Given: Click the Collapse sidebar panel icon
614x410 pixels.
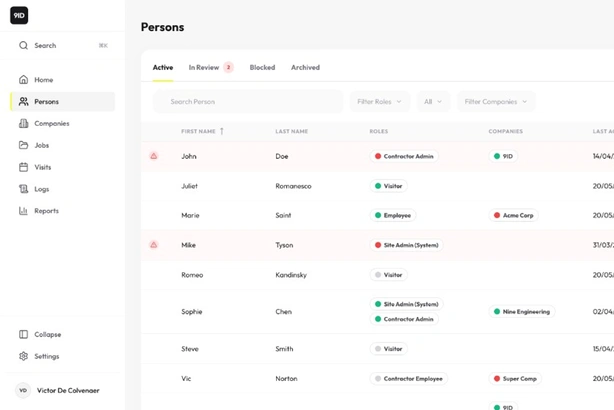Looking at the screenshot, I should (x=23, y=334).
